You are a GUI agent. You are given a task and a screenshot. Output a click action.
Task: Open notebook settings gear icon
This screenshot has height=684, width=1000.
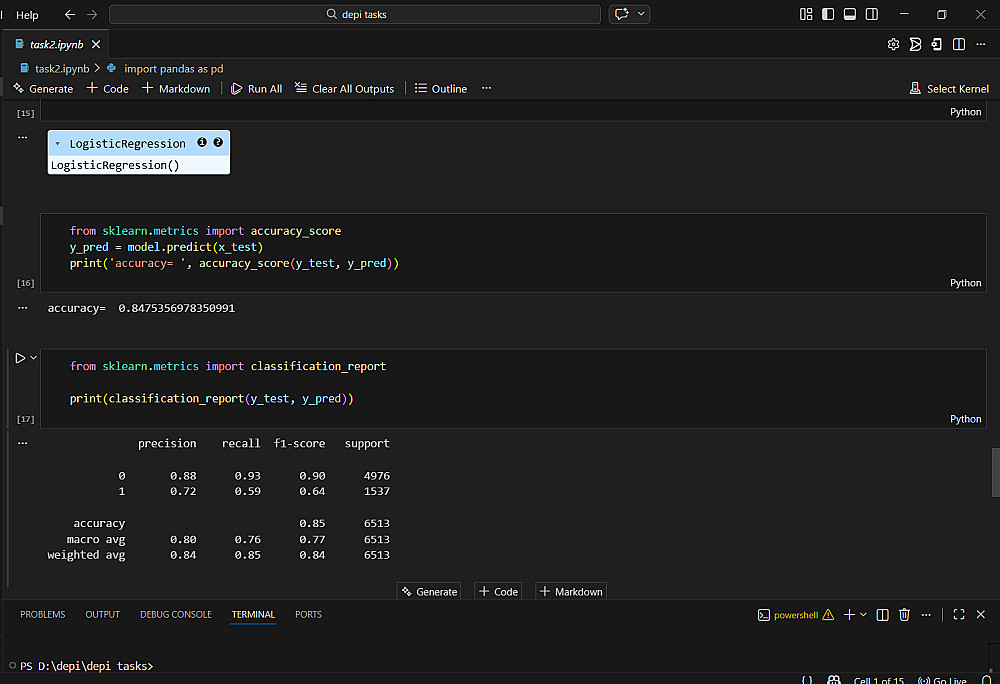[x=893, y=45]
